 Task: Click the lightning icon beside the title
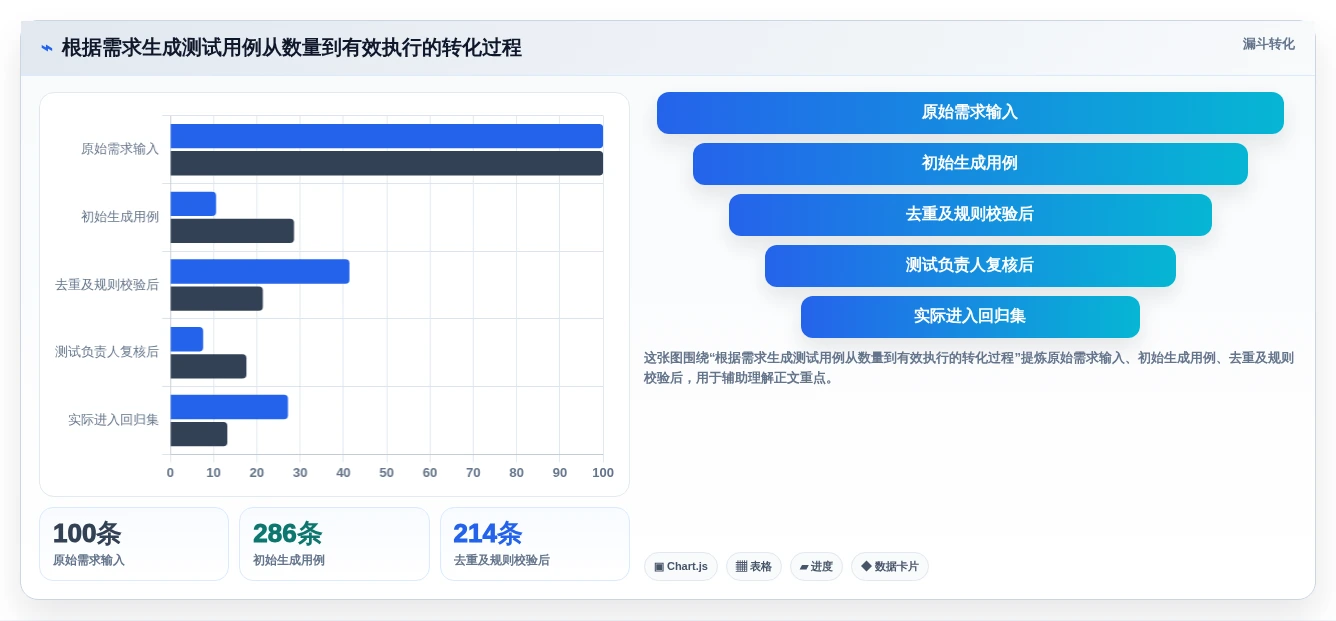[x=46, y=48]
